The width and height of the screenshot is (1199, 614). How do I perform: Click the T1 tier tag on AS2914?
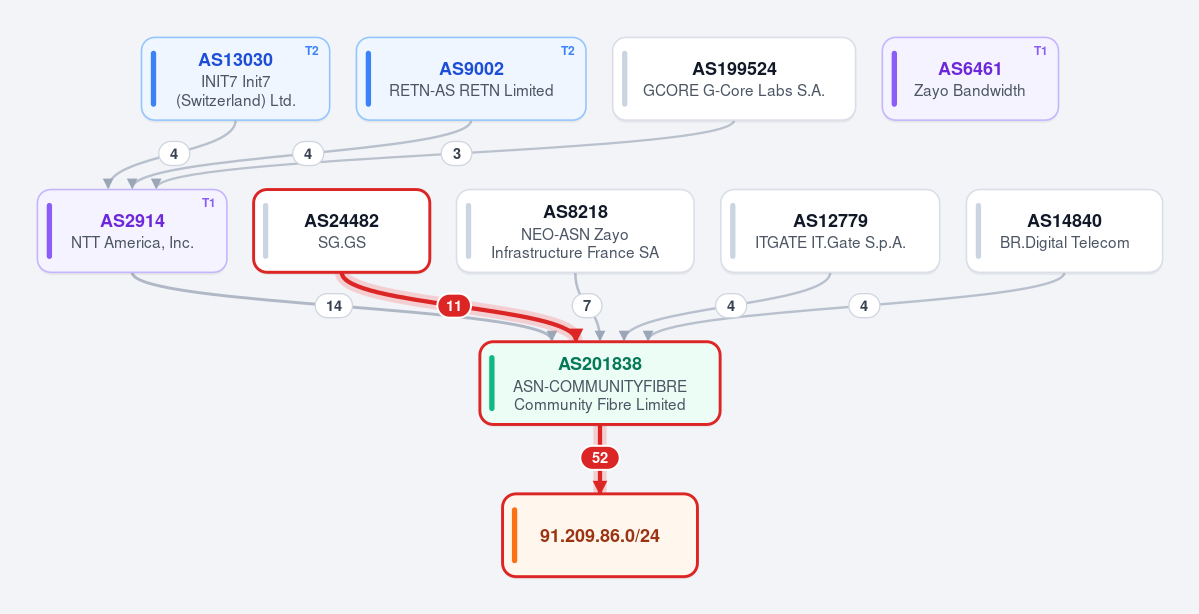pyautogui.click(x=209, y=203)
